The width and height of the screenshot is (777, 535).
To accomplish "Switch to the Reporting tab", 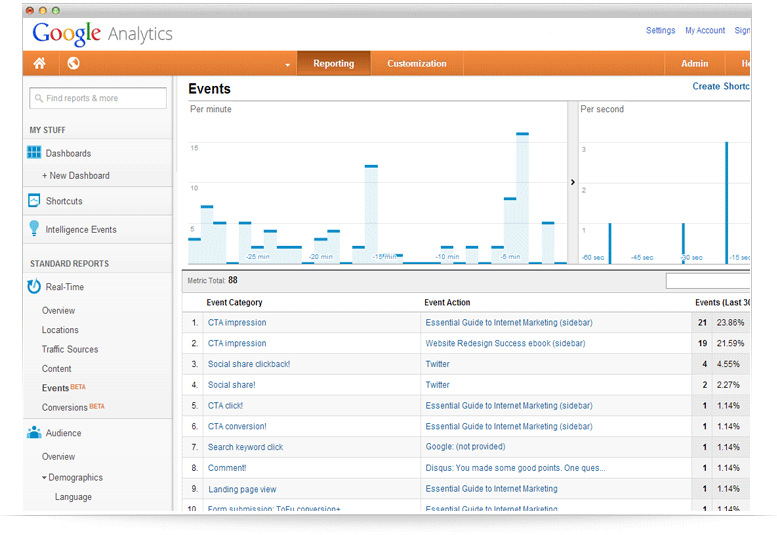I will tap(333, 63).
